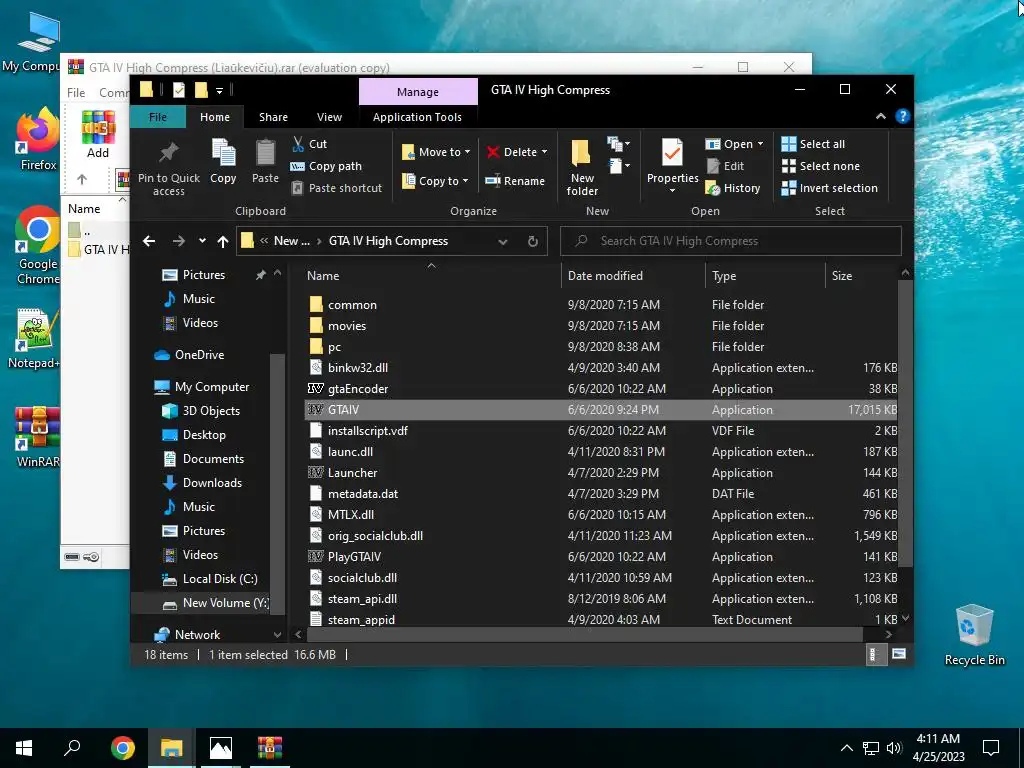1024x768 pixels.
Task: Click Paste shortcut in the ribbon
Action: pyautogui.click(x=336, y=188)
